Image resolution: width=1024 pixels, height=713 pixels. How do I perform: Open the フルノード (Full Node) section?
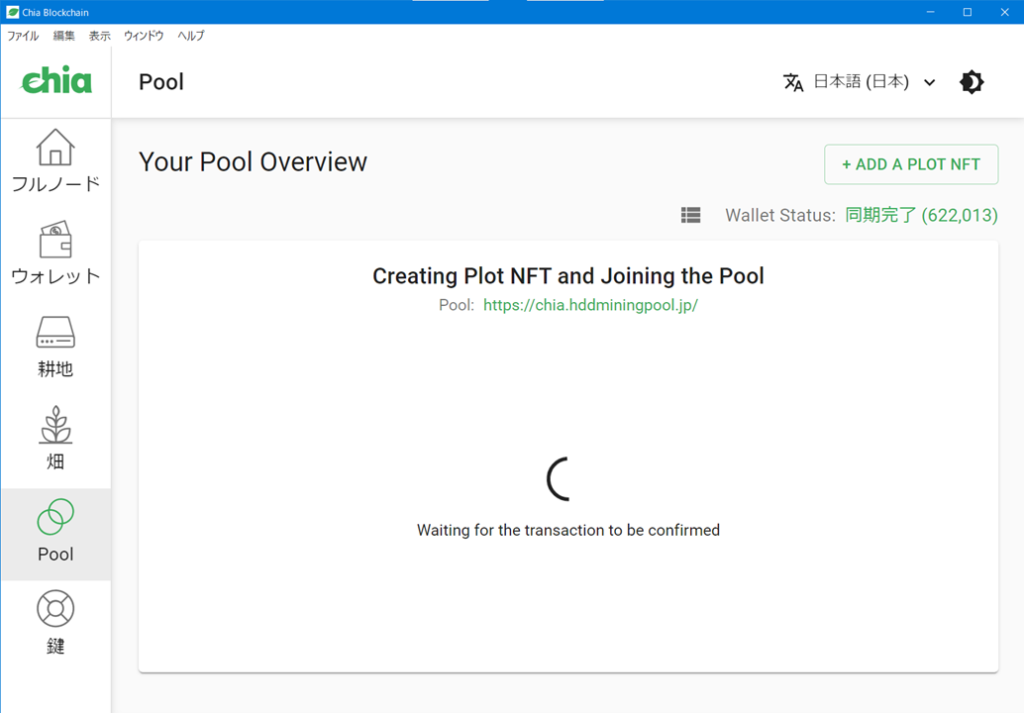(x=56, y=161)
